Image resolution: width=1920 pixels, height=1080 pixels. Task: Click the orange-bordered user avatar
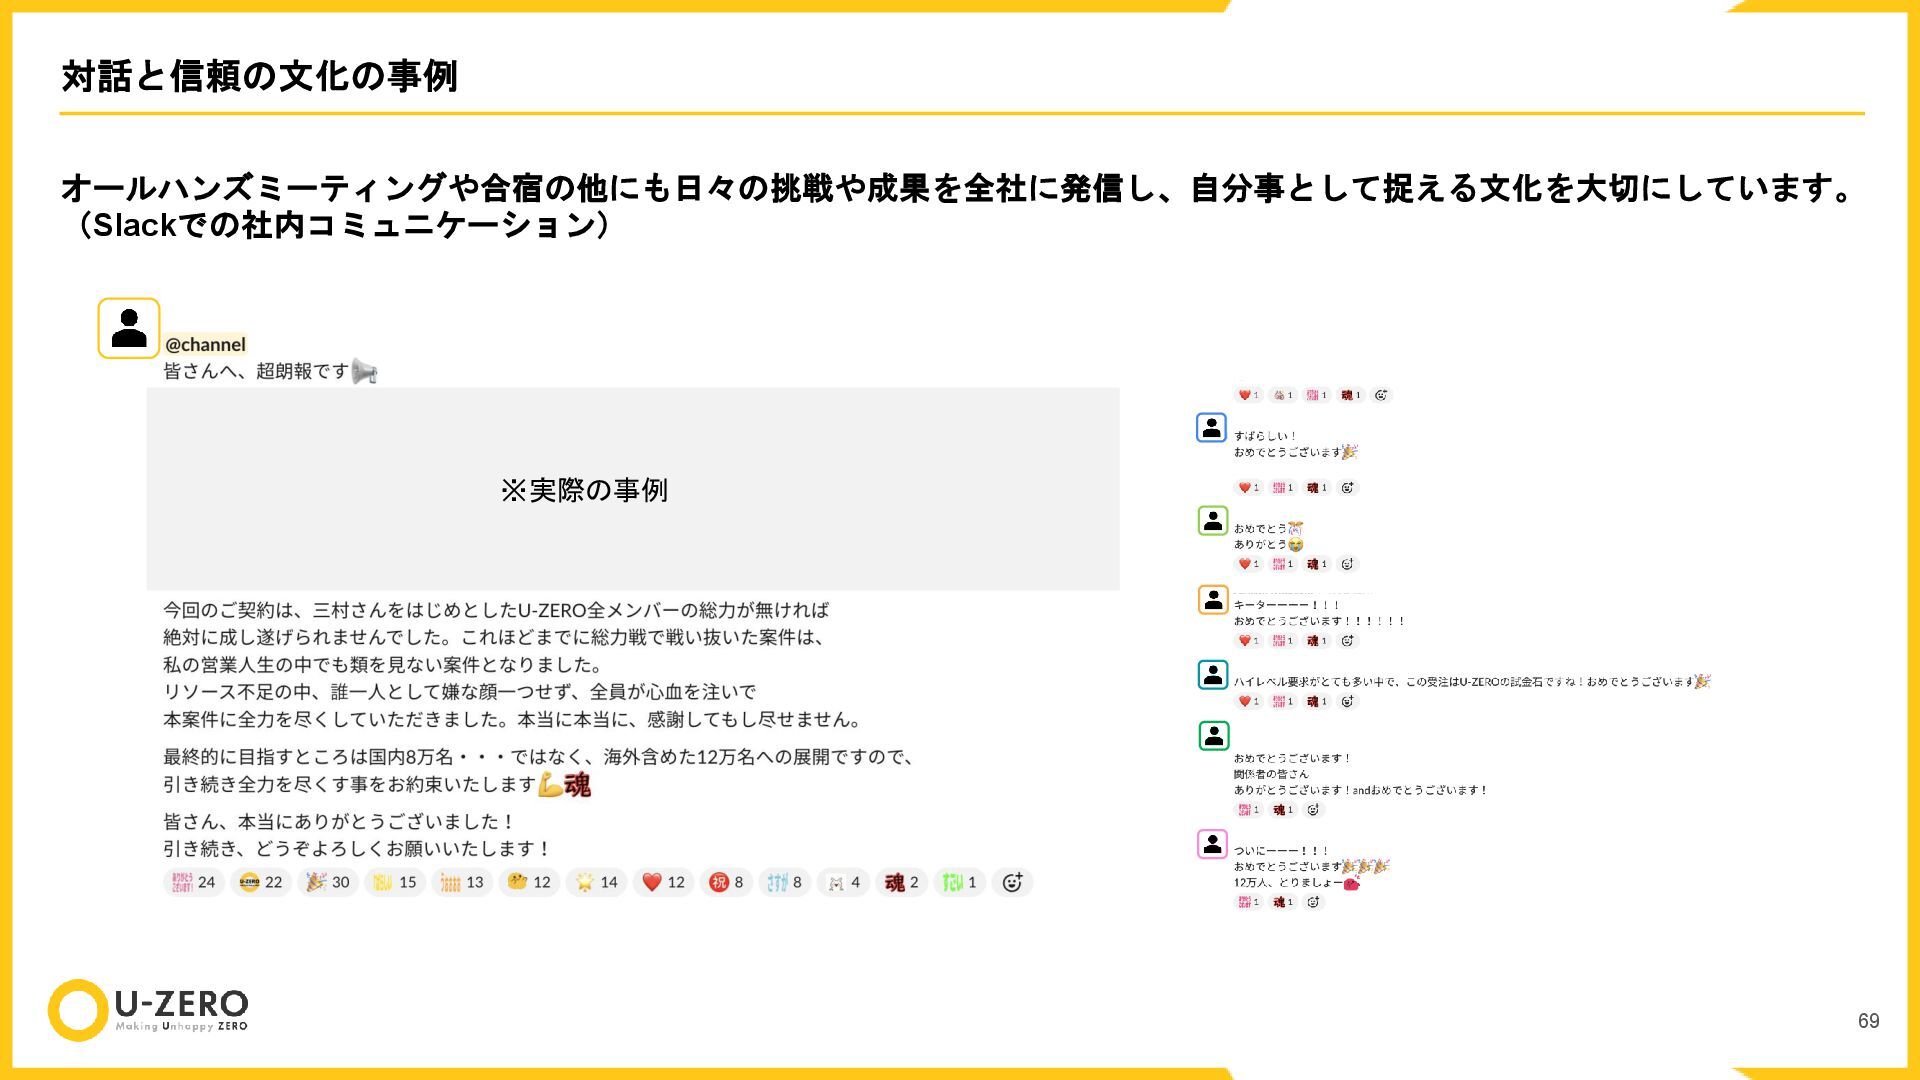click(1212, 599)
